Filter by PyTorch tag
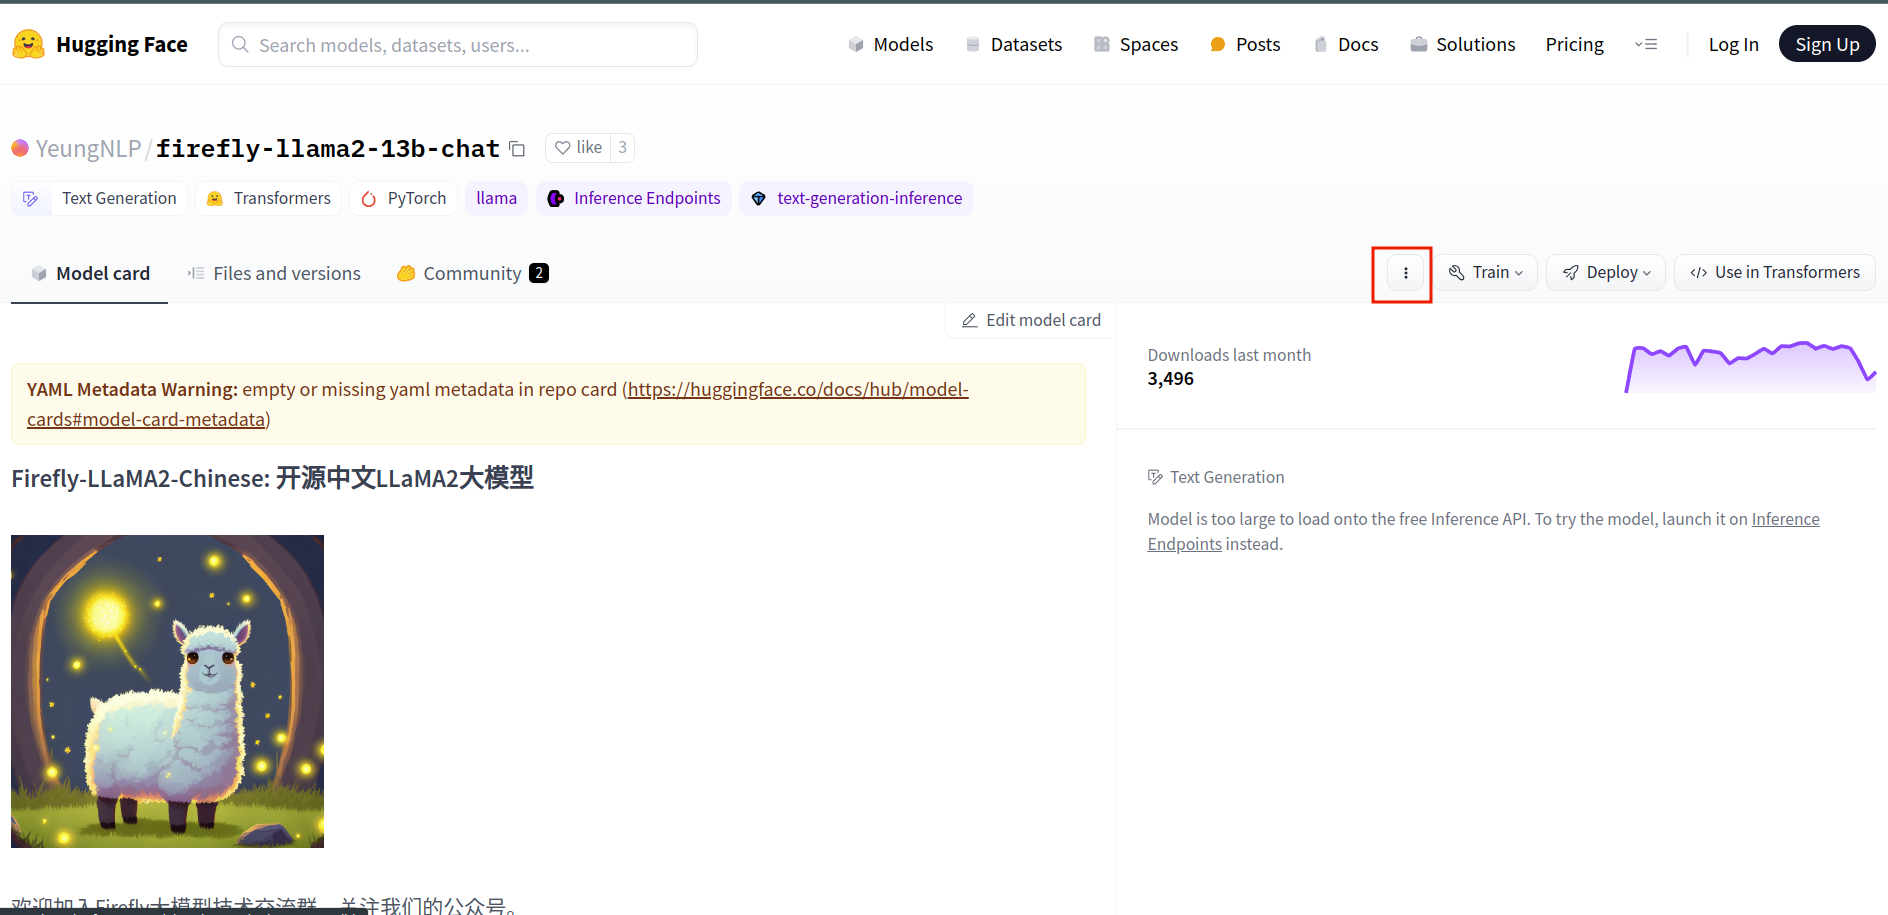The width and height of the screenshot is (1888, 915). (x=404, y=198)
